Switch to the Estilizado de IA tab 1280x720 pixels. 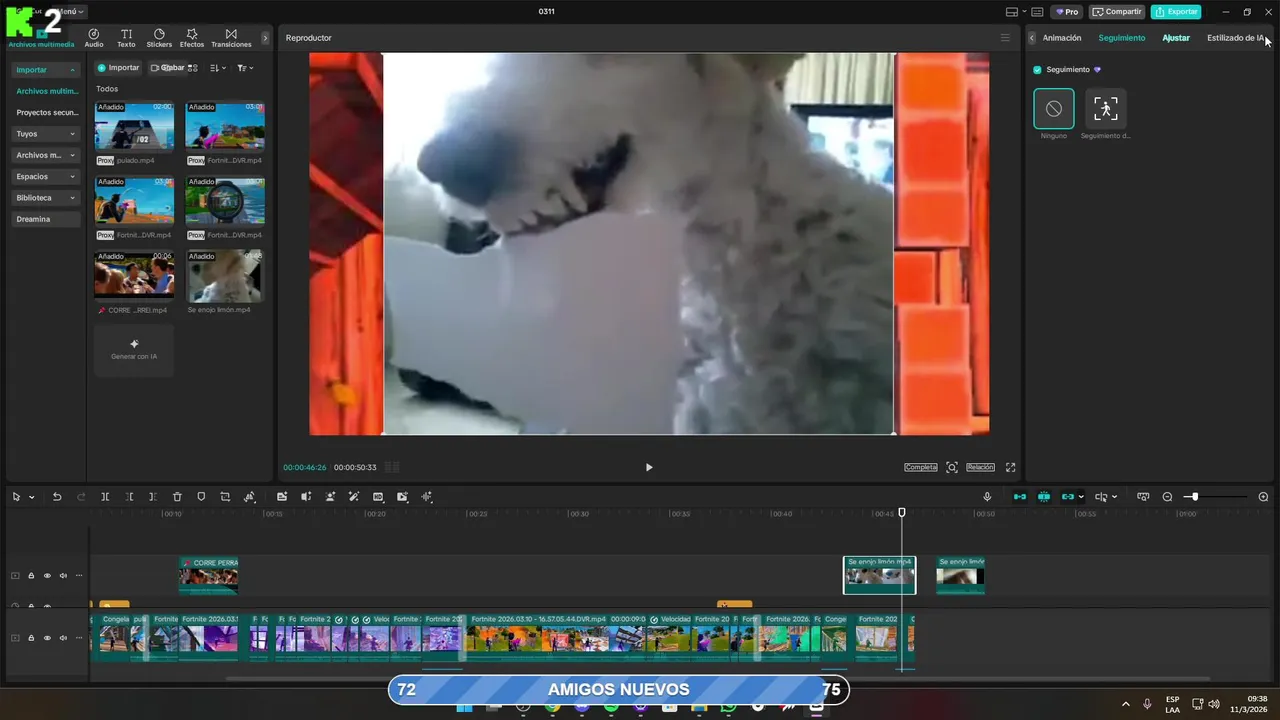(1235, 38)
